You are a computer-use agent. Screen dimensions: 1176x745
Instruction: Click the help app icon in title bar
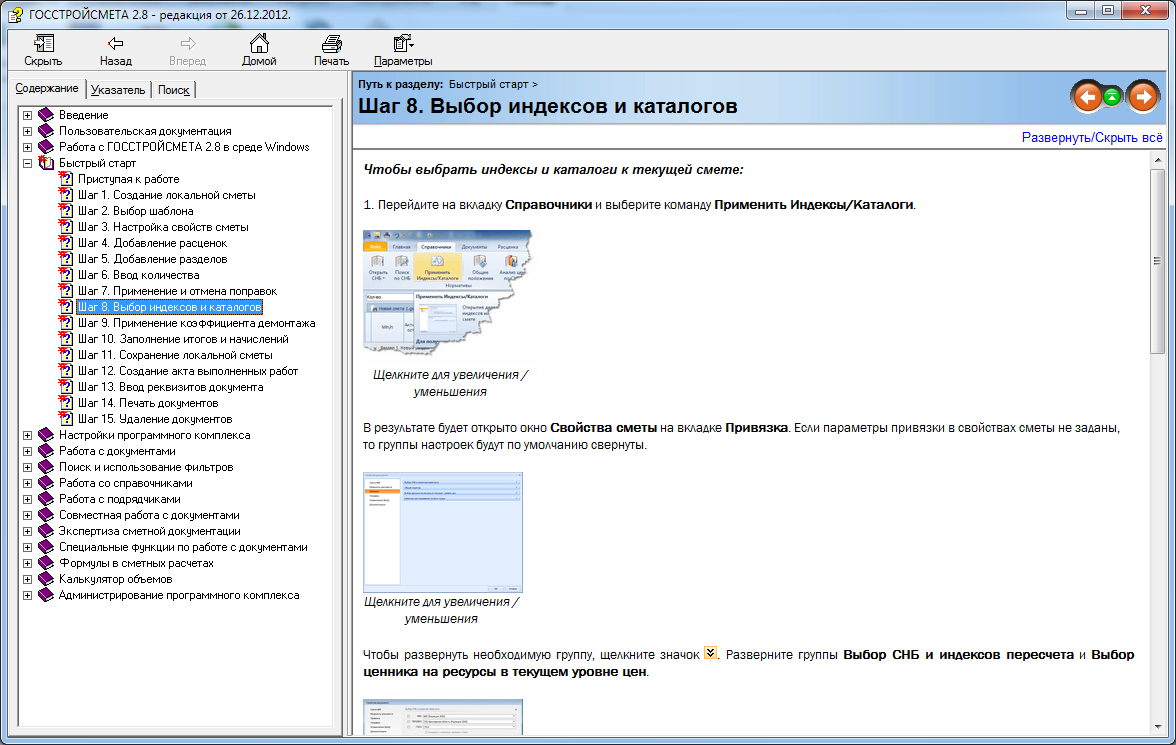15,14
